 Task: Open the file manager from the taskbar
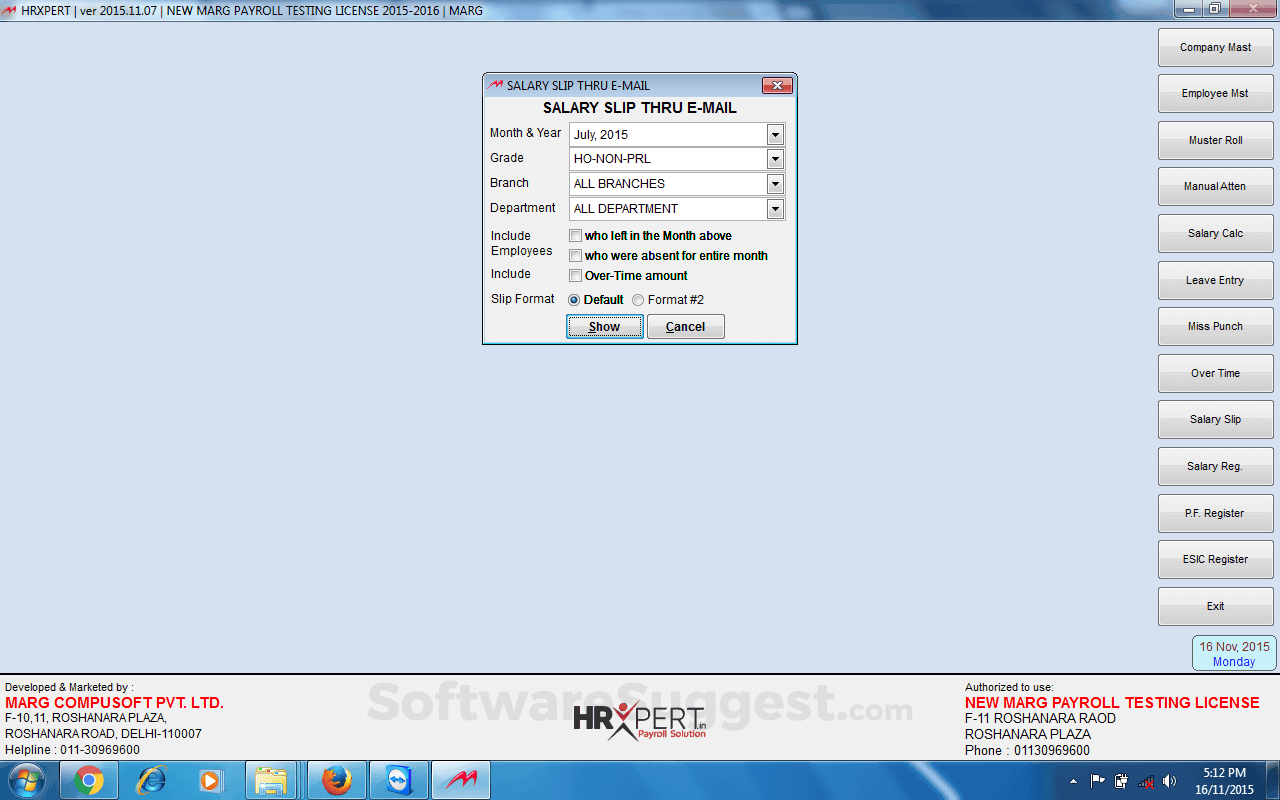pos(273,779)
